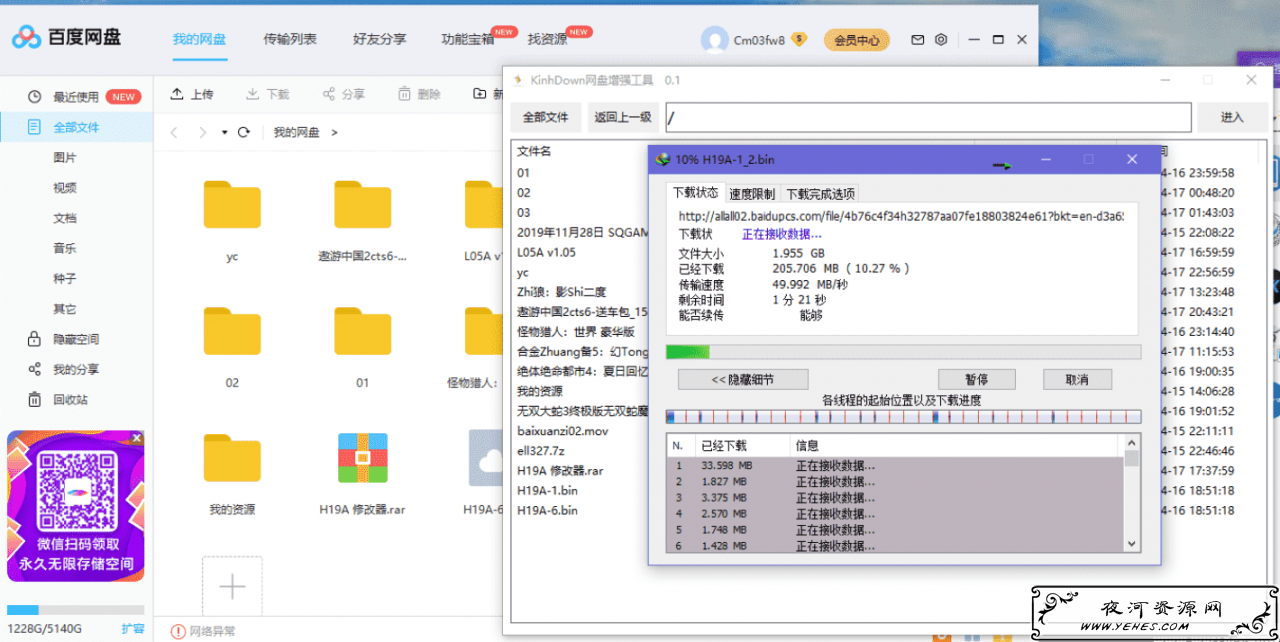This screenshot has width=1280, height=642.
Task: Select H19A 修改器.rar archive icon
Action: pyautogui.click(x=363, y=458)
